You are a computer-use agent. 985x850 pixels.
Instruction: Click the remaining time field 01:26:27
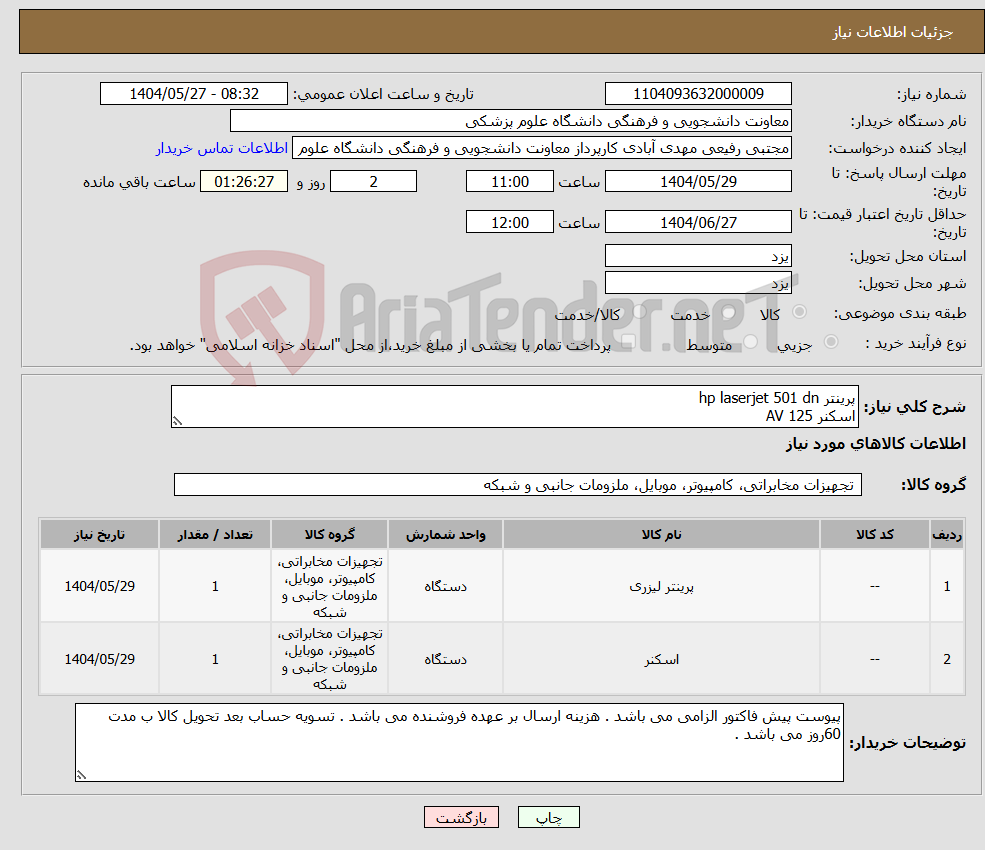(x=244, y=182)
